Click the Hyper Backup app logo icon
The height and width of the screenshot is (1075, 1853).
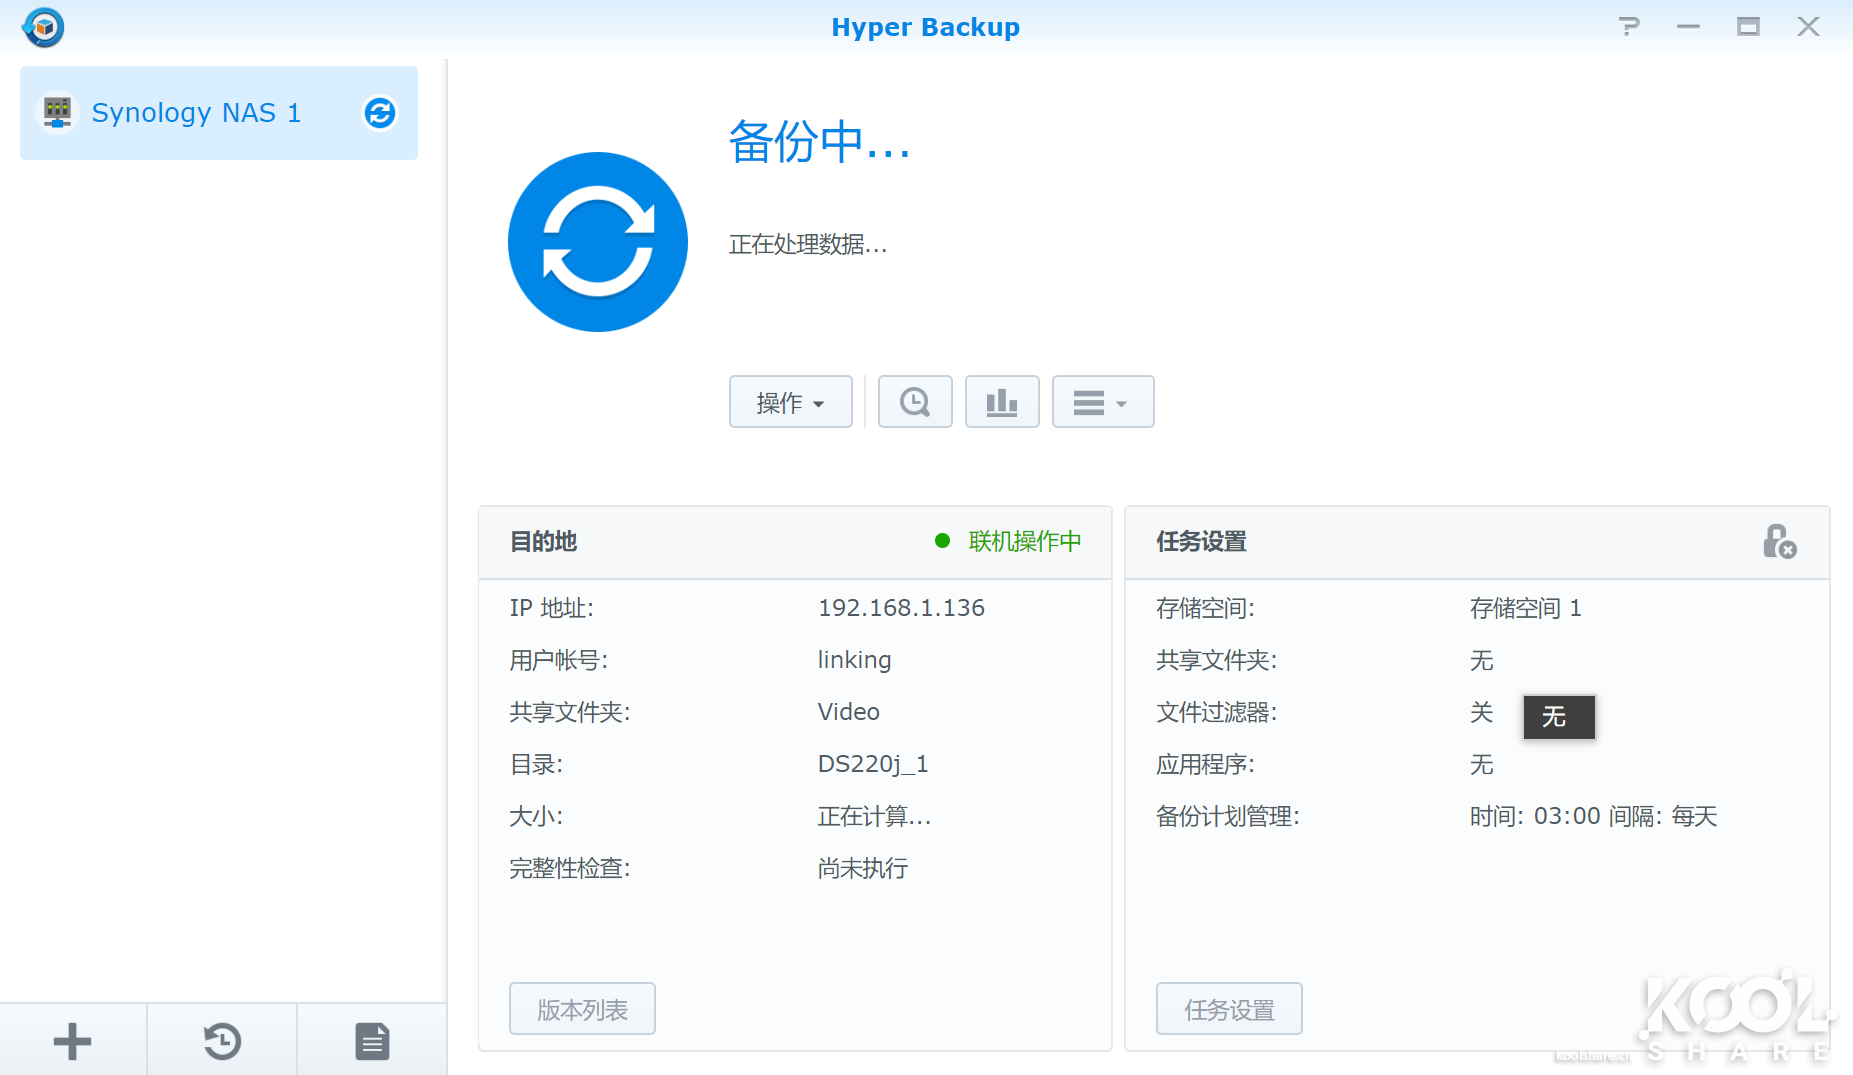pos(43,27)
